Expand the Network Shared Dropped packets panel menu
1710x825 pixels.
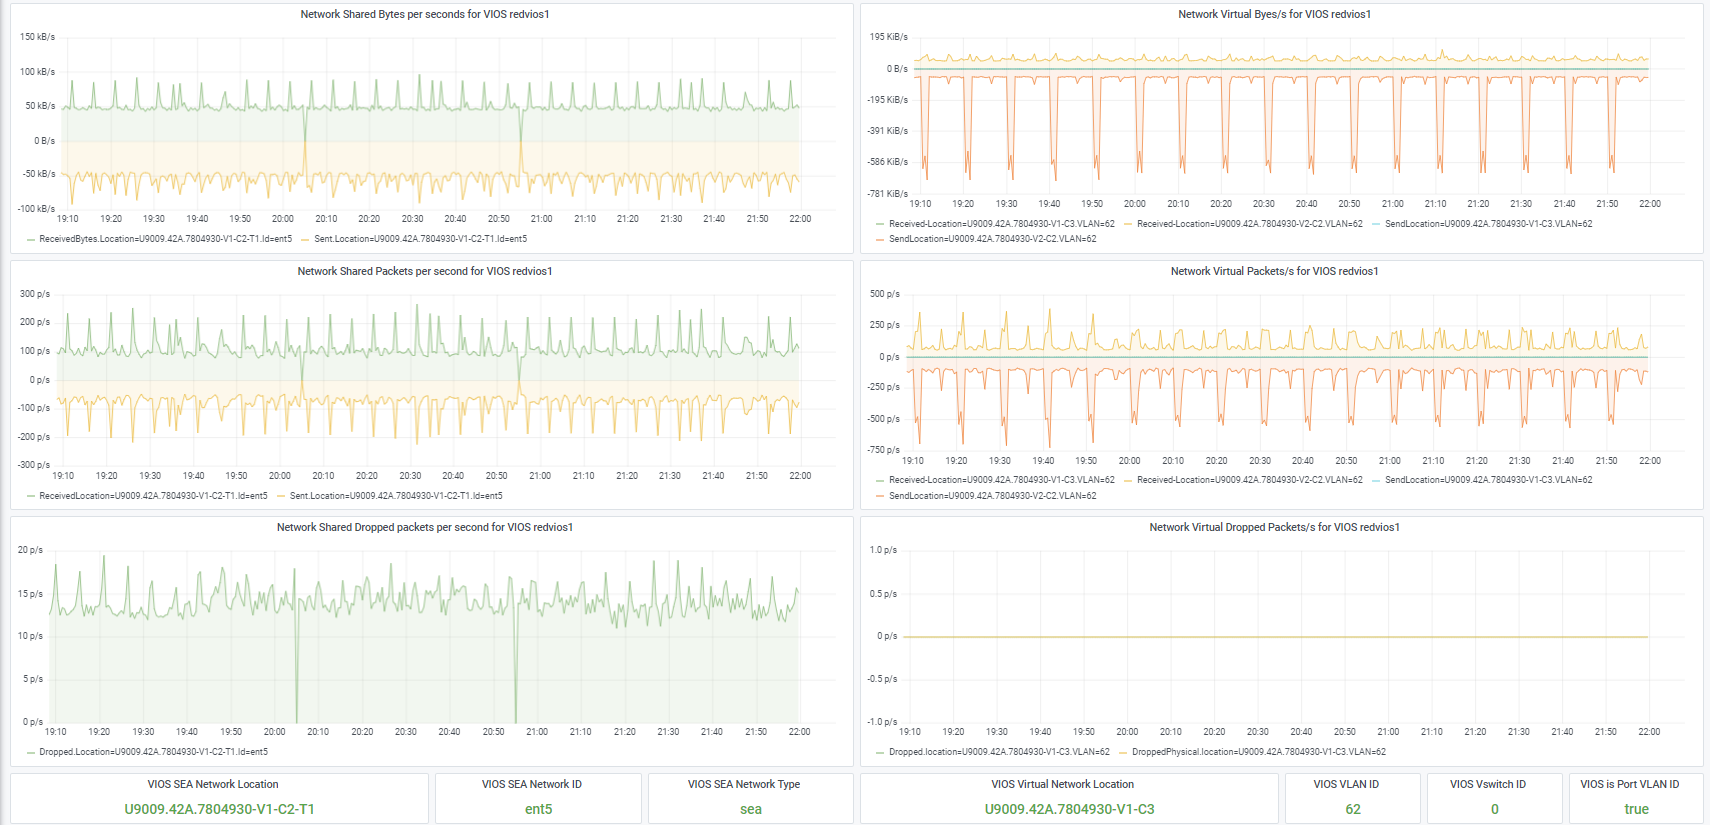click(425, 527)
